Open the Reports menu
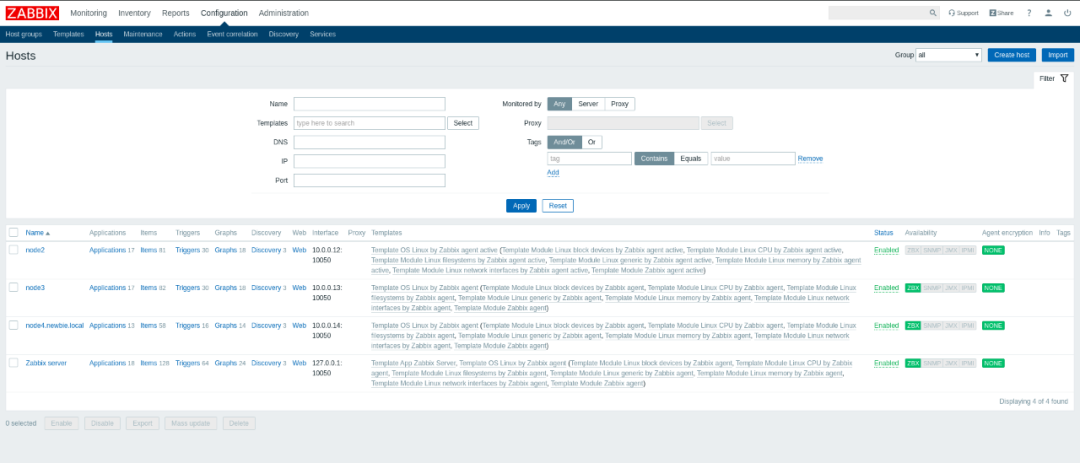This screenshot has width=1080, height=463. tap(176, 13)
